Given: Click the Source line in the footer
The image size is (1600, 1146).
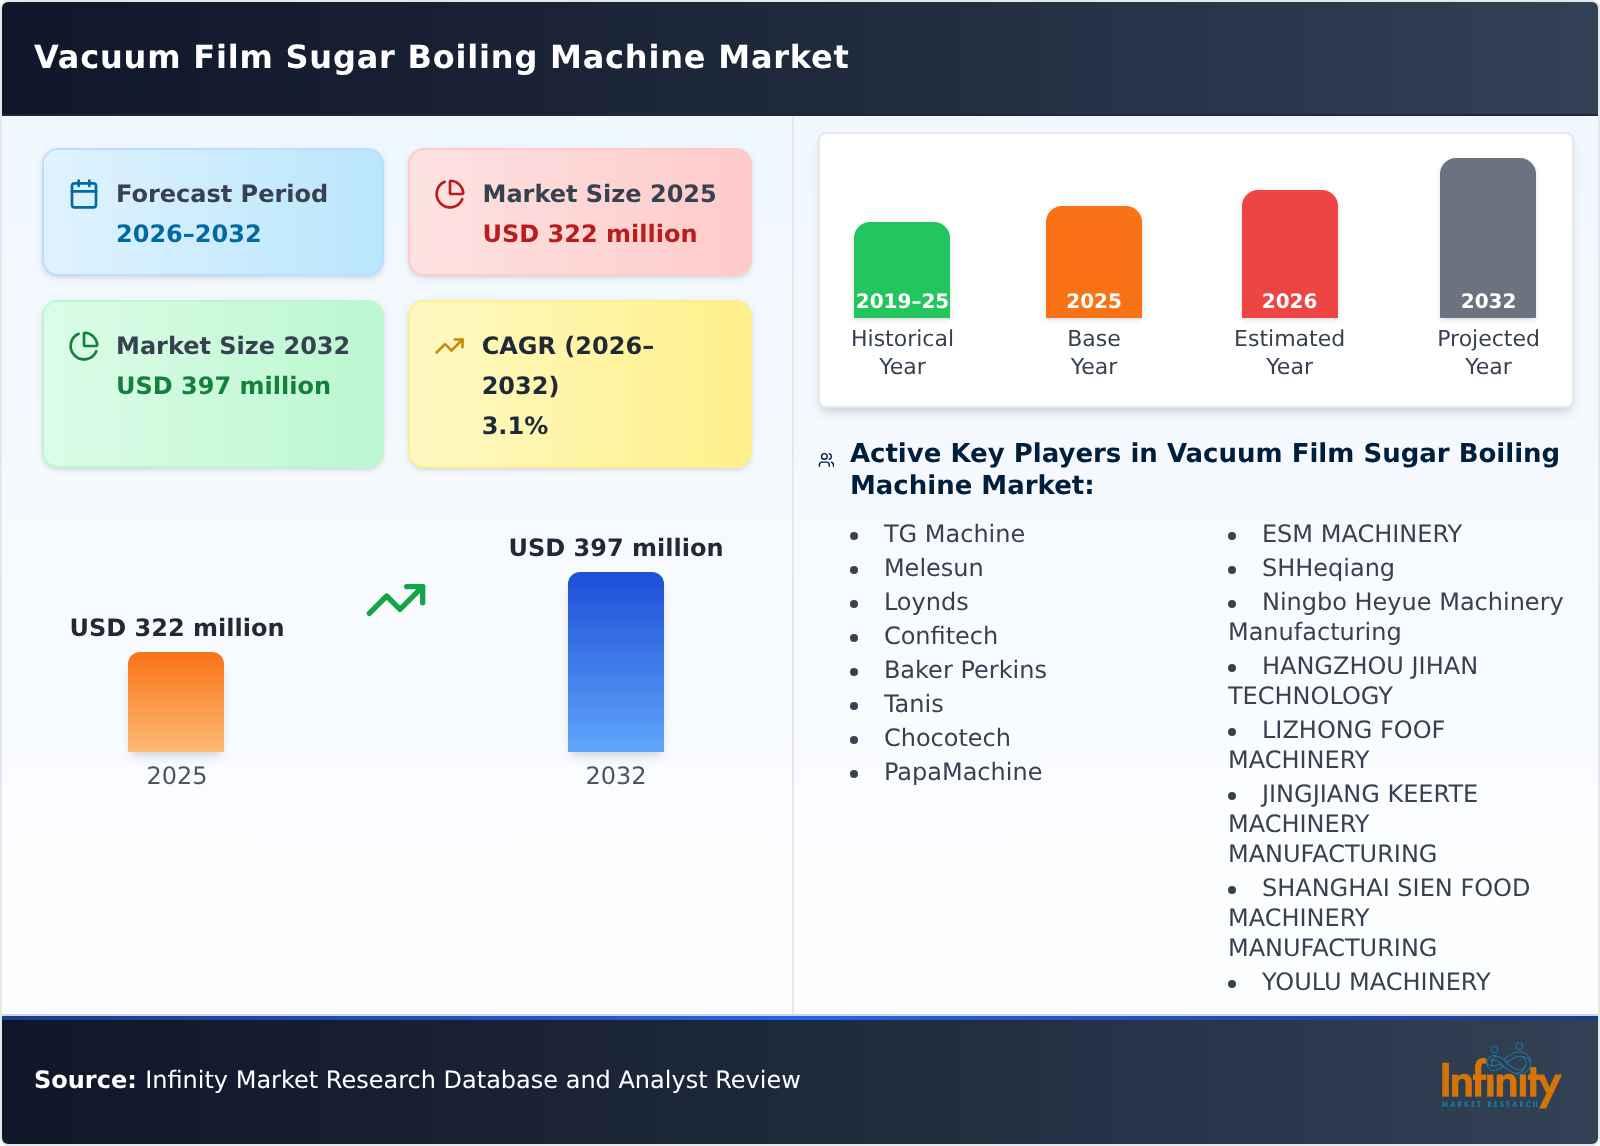Looking at the screenshot, I should pos(417,1080).
